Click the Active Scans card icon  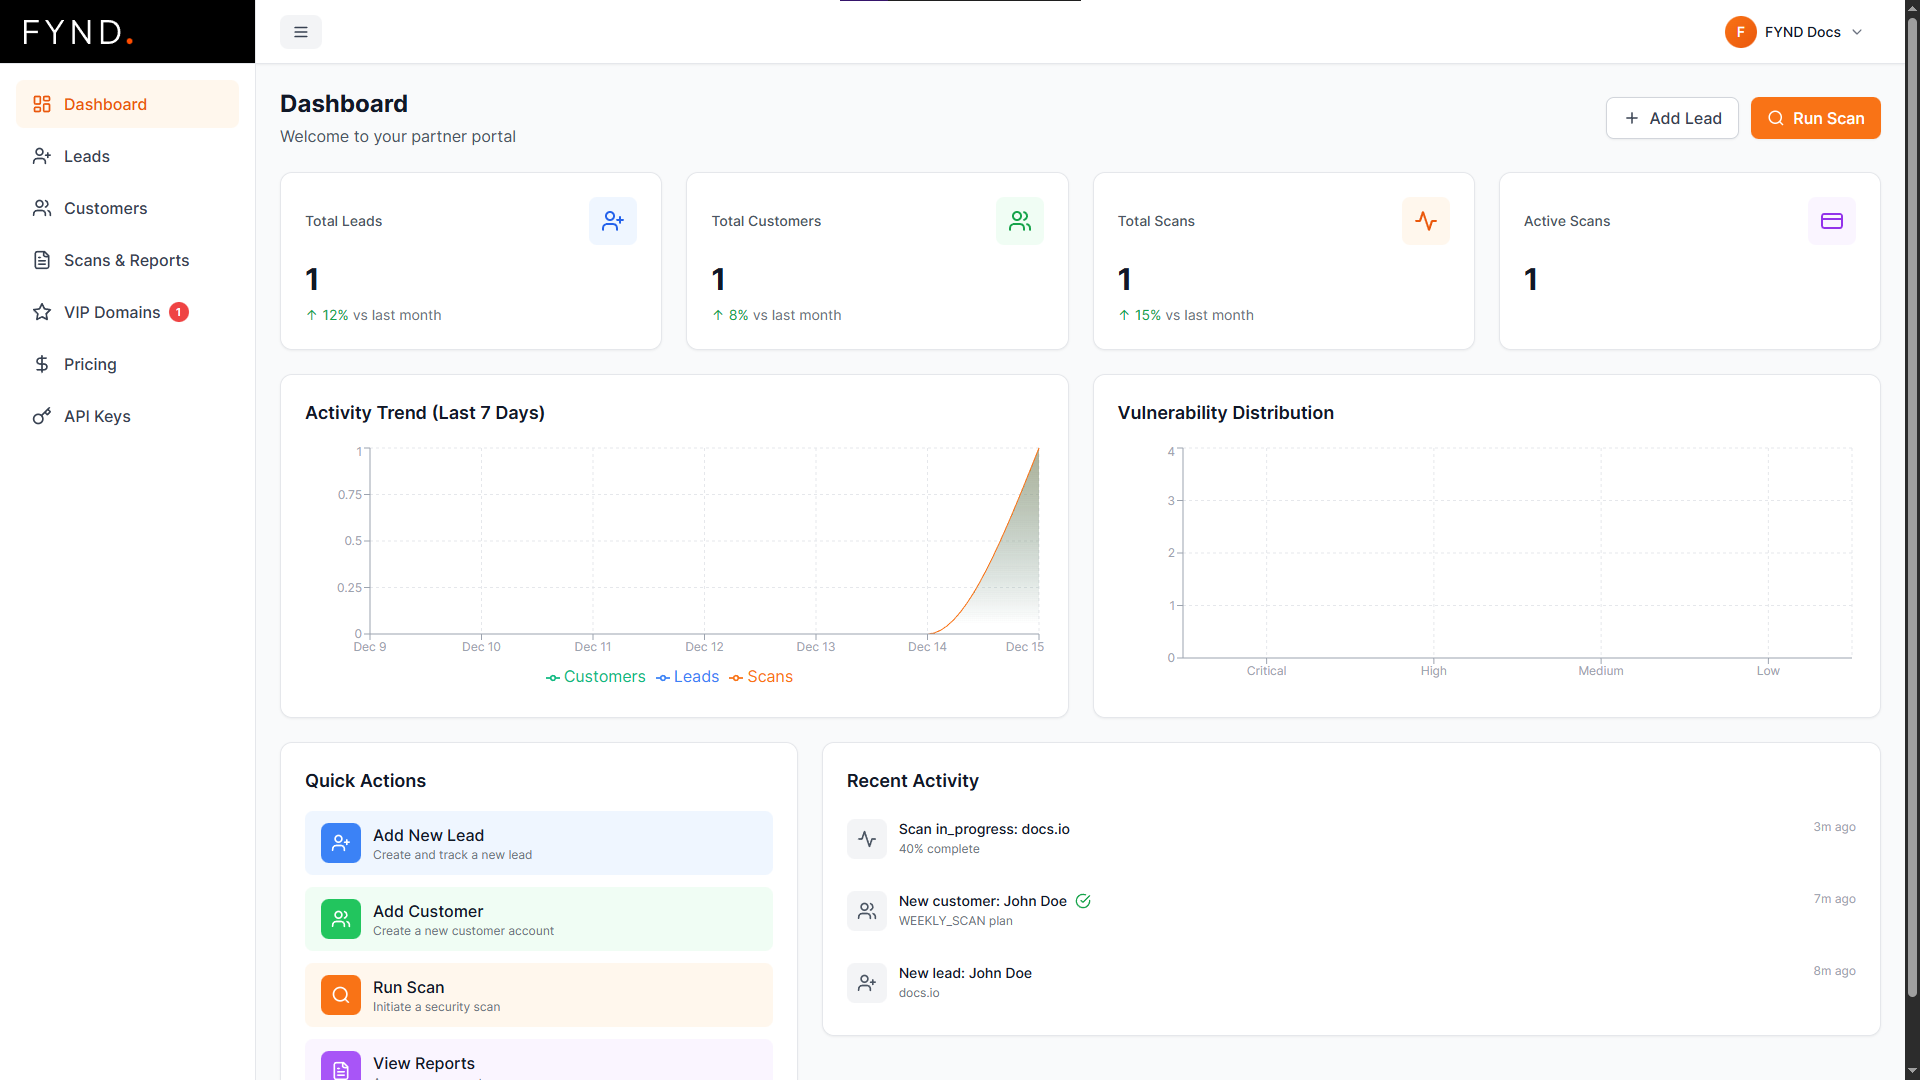pyautogui.click(x=1831, y=221)
